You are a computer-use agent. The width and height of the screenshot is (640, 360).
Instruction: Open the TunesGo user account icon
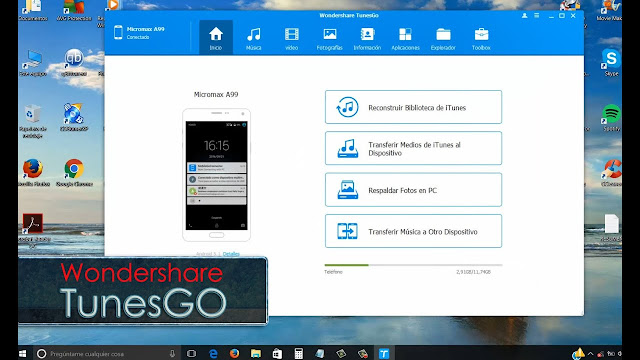(x=524, y=16)
